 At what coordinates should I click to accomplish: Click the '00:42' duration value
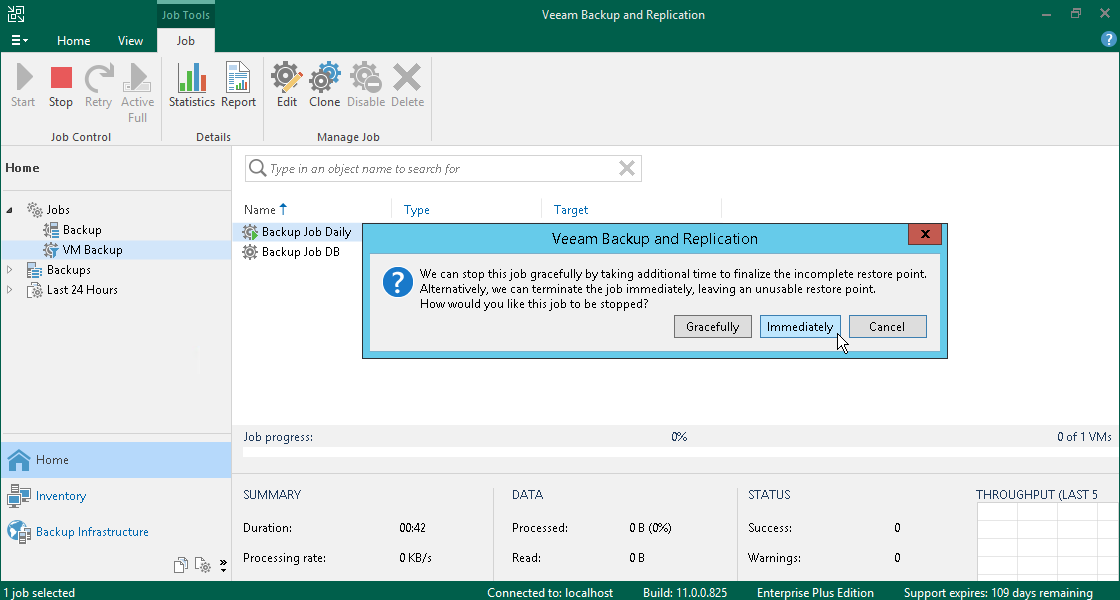(413, 528)
